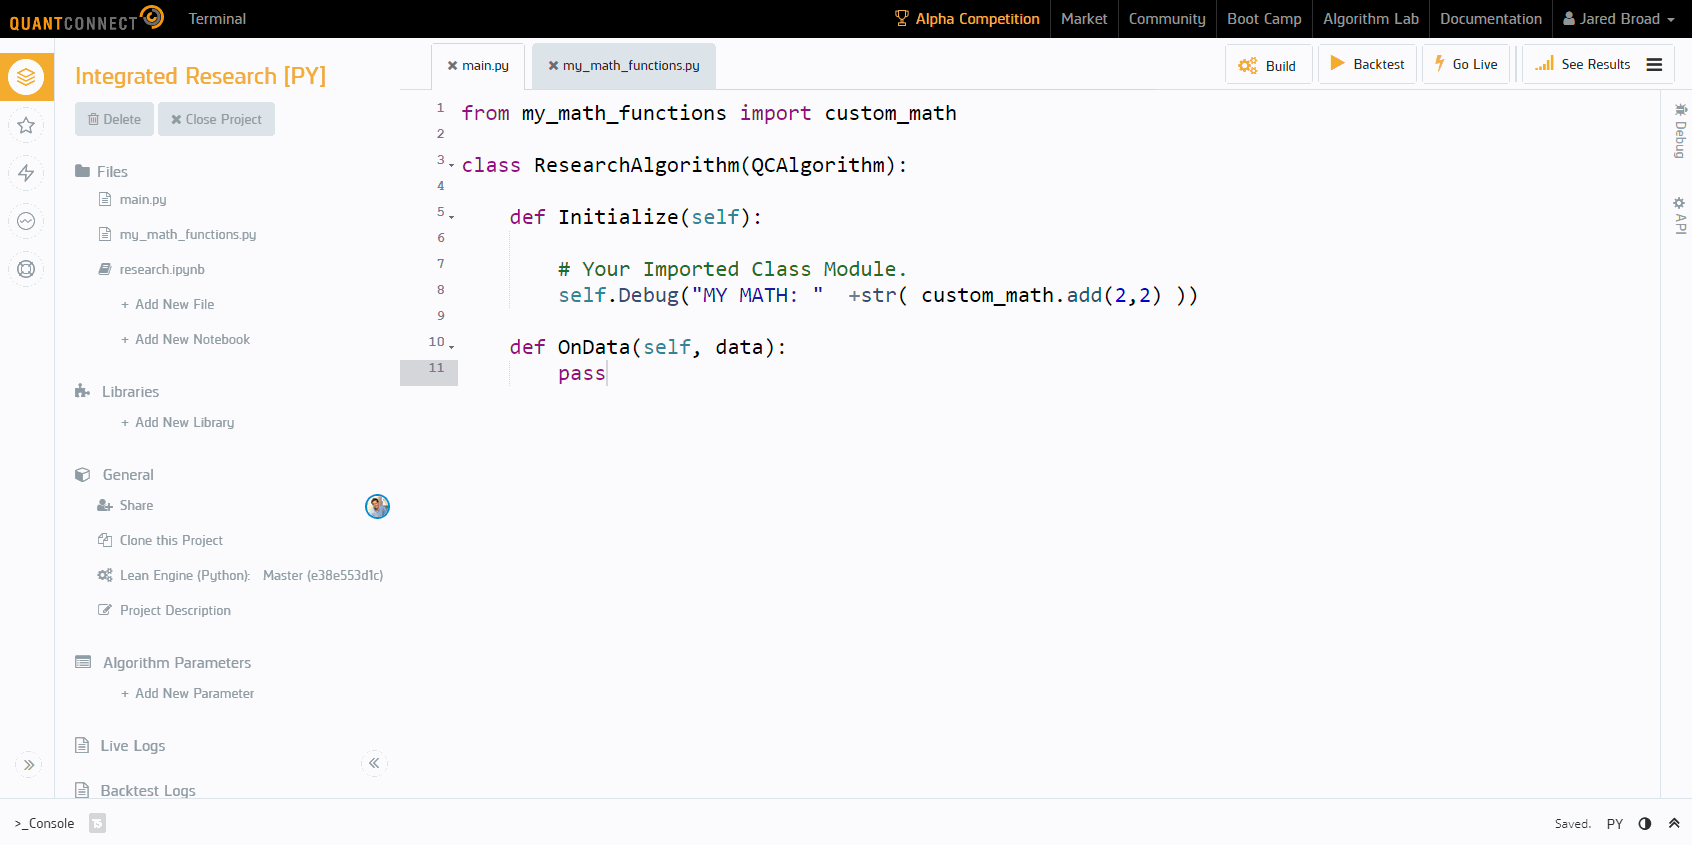
Task: Open my_math_functions.py in the Files list
Action: coord(187,235)
